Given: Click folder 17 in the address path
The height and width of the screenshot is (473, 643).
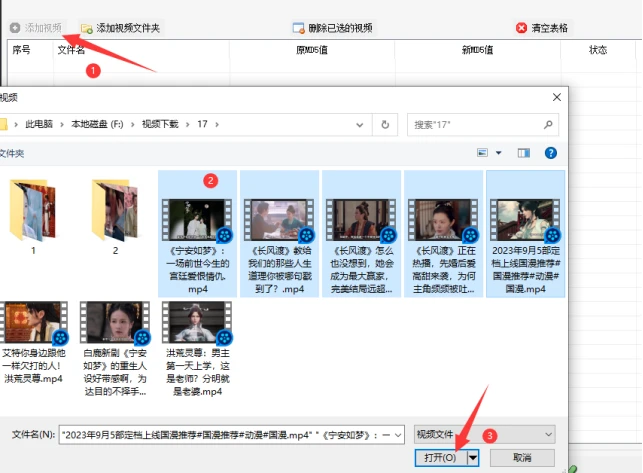Looking at the screenshot, I should coord(202,124).
